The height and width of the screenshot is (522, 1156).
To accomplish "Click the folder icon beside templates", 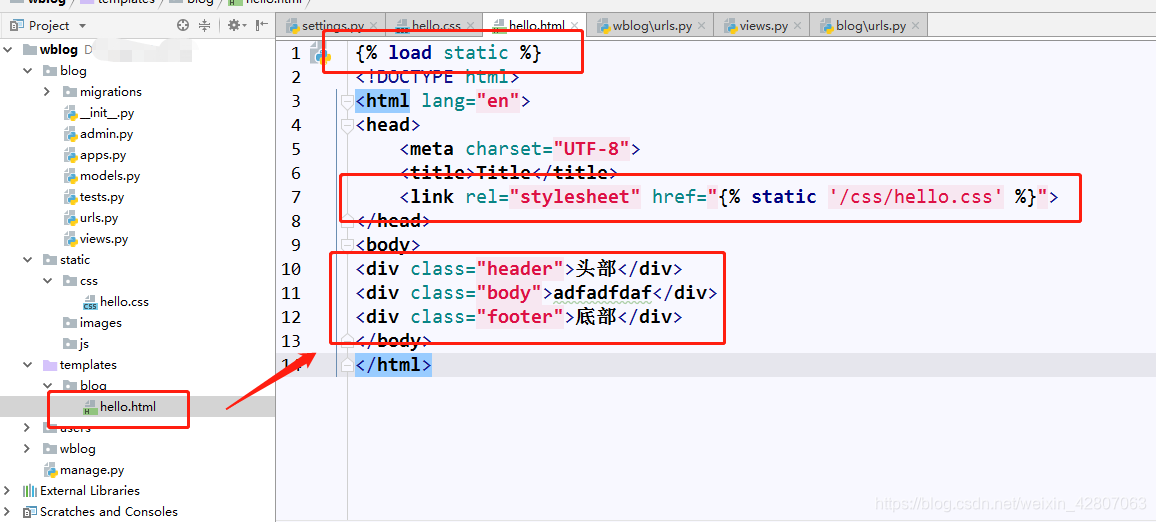I will (x=49, y=365).
